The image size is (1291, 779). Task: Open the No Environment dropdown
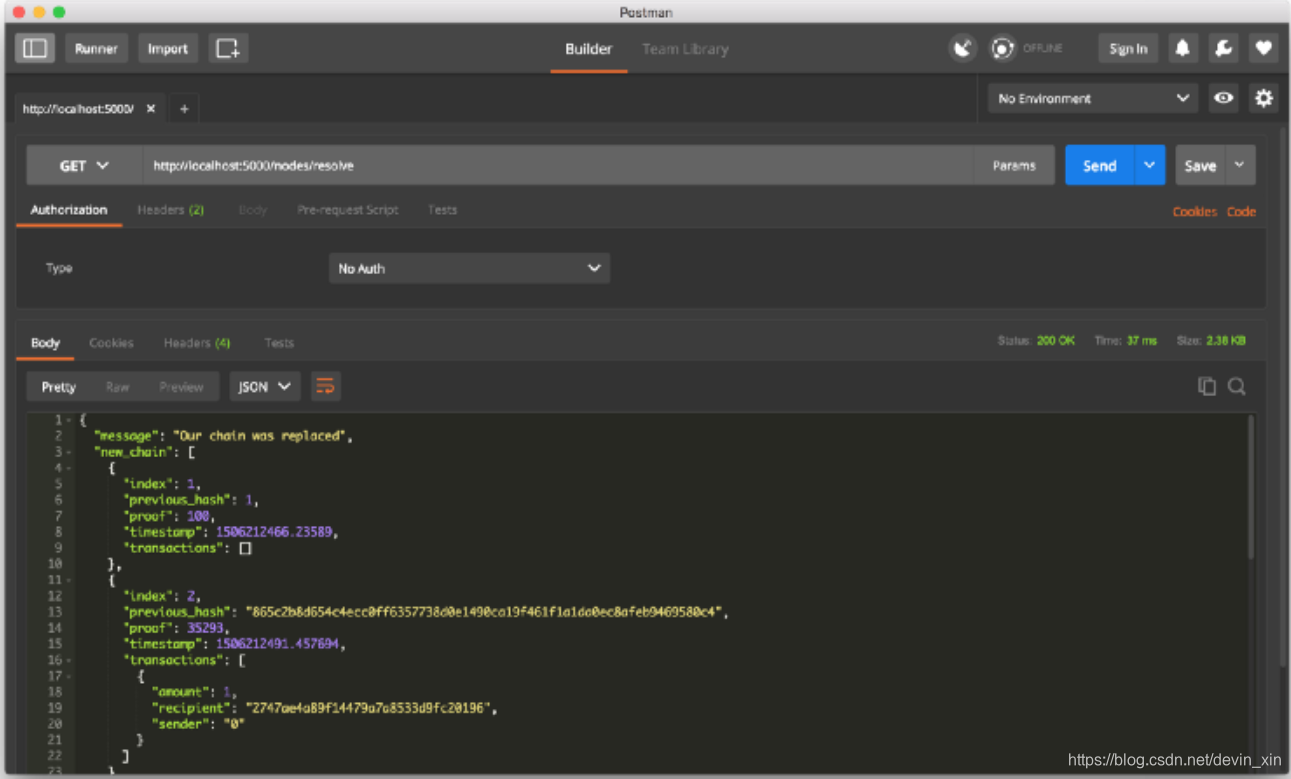[x=1093, y=98]
